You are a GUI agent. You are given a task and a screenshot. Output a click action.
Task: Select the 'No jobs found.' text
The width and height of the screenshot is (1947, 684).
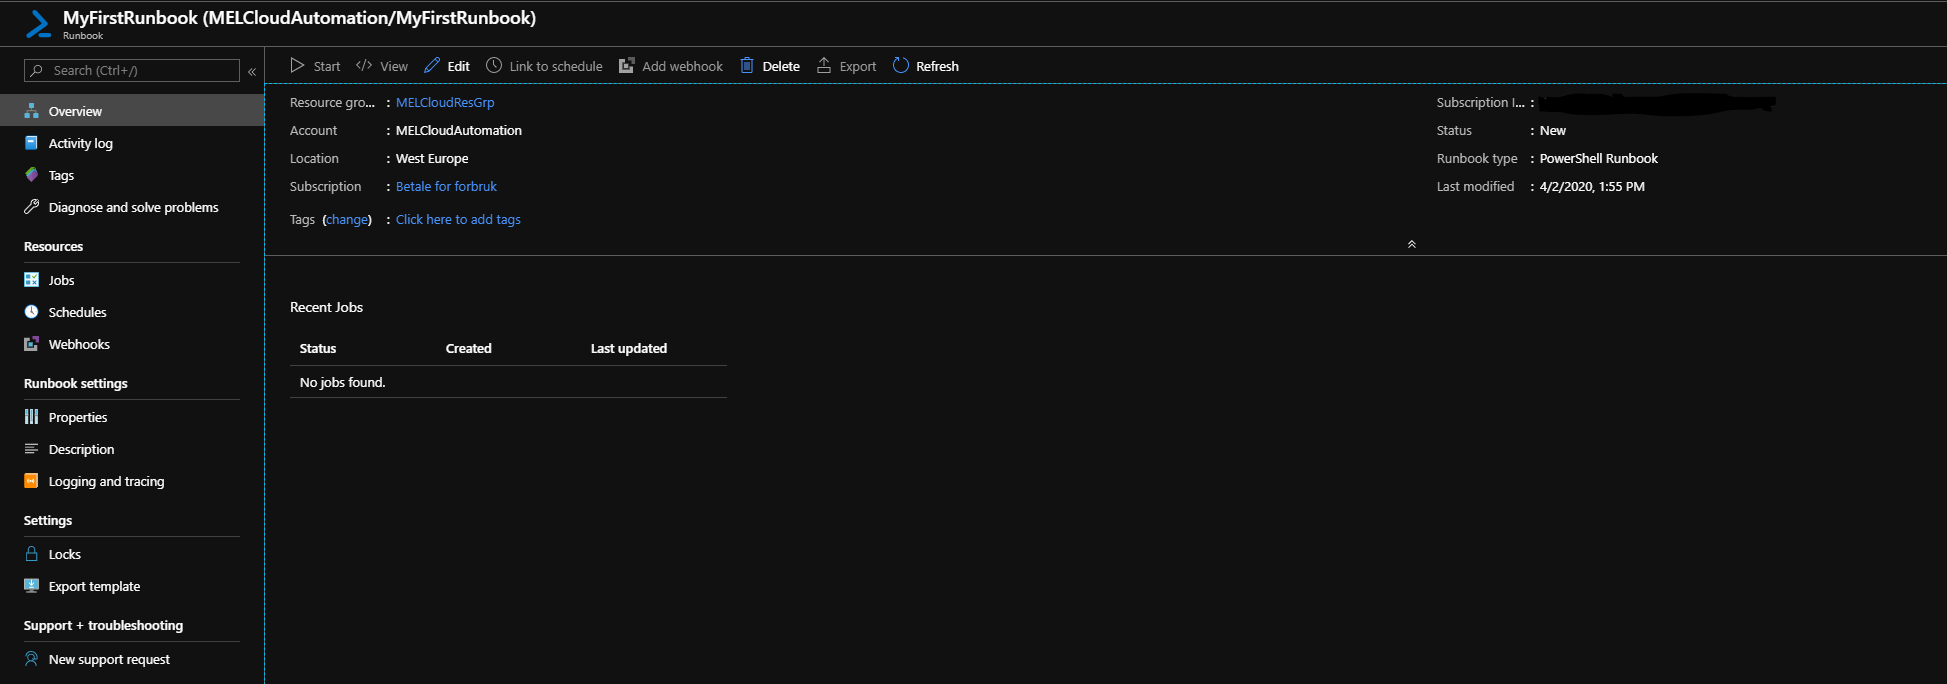pyautogui.click(x=342, y=382)
